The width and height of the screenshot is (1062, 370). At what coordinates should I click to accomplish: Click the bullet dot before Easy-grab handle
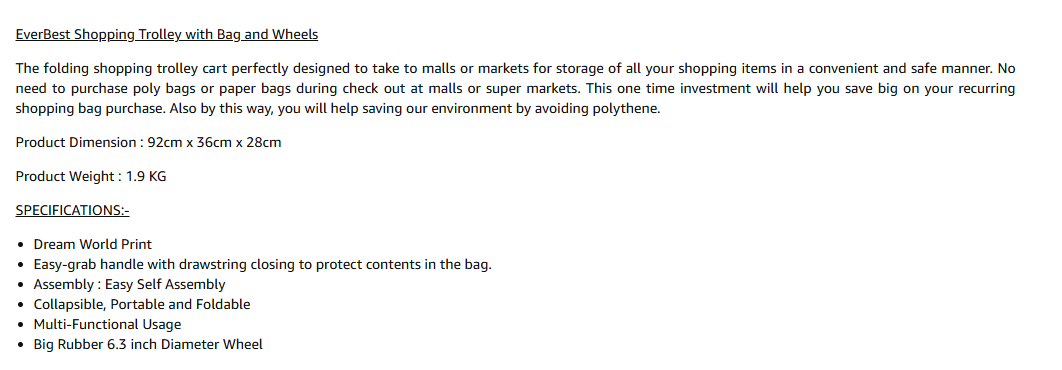pos(22,265)
